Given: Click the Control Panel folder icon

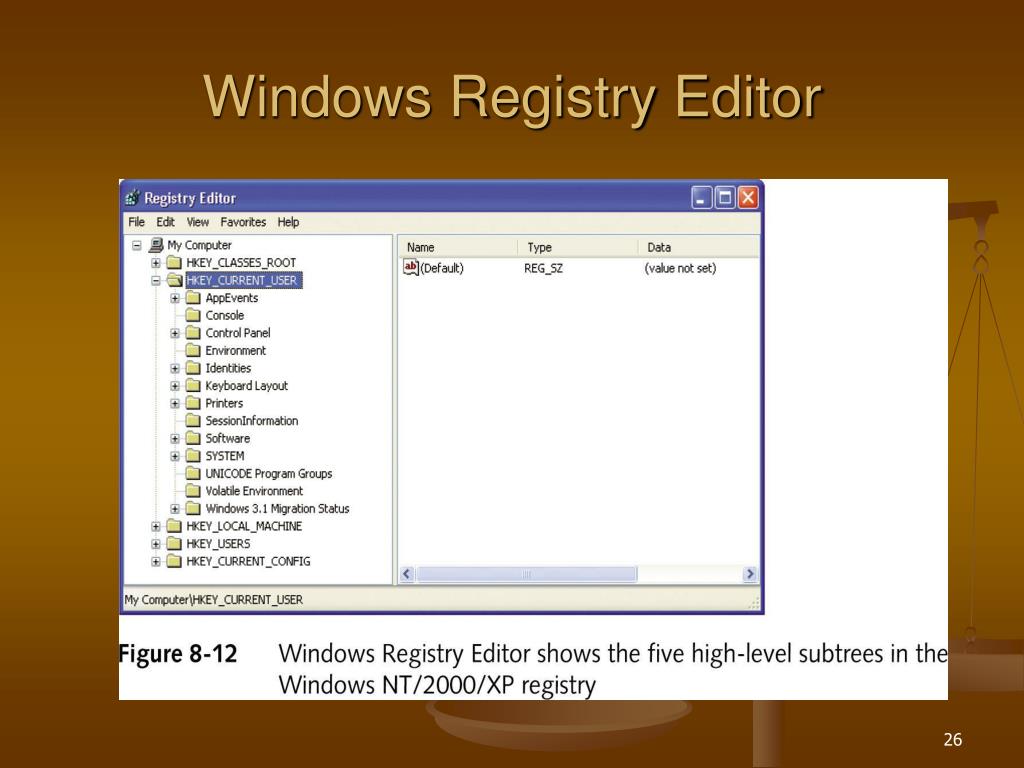Looking at the screenshot, I should coord(193,333).
